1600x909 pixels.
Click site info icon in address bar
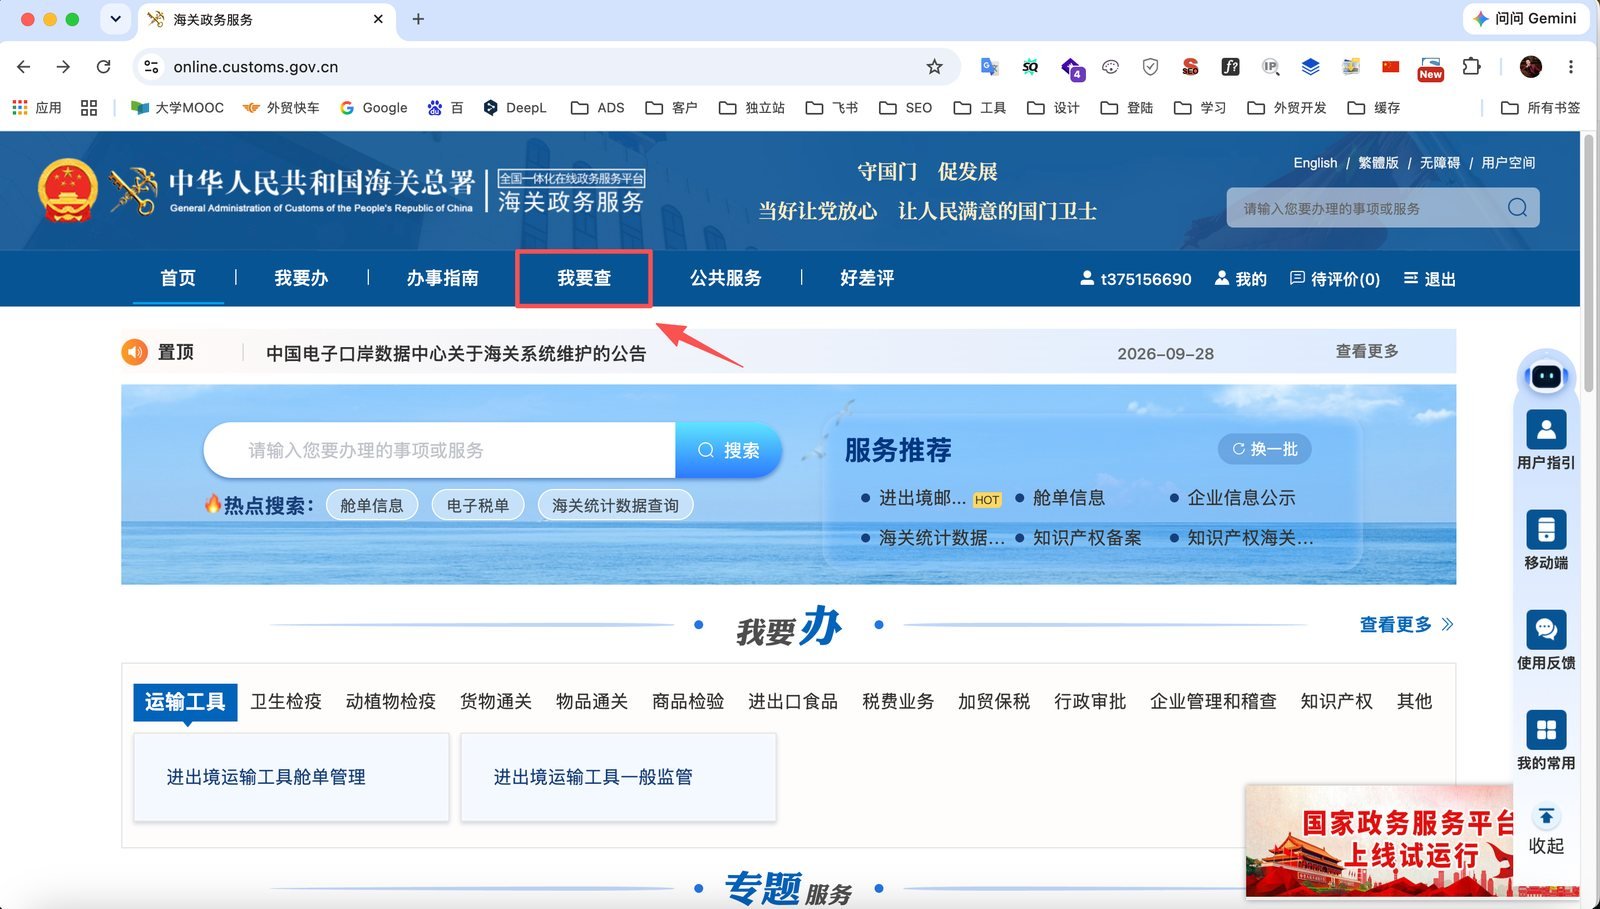pyautogui.click(x=151, y=67)
